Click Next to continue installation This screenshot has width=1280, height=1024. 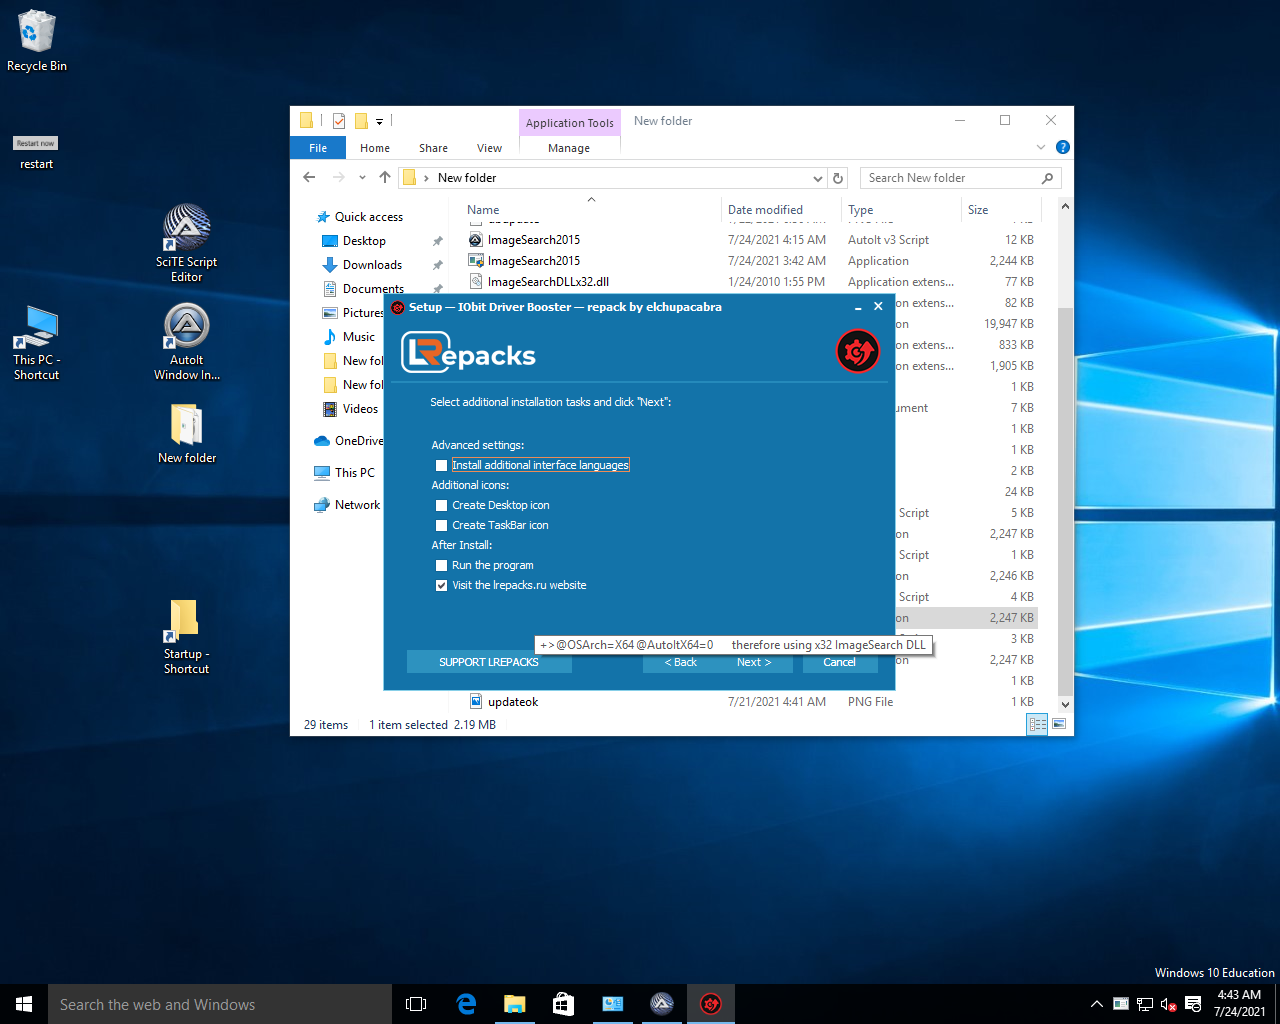[754, 662]
